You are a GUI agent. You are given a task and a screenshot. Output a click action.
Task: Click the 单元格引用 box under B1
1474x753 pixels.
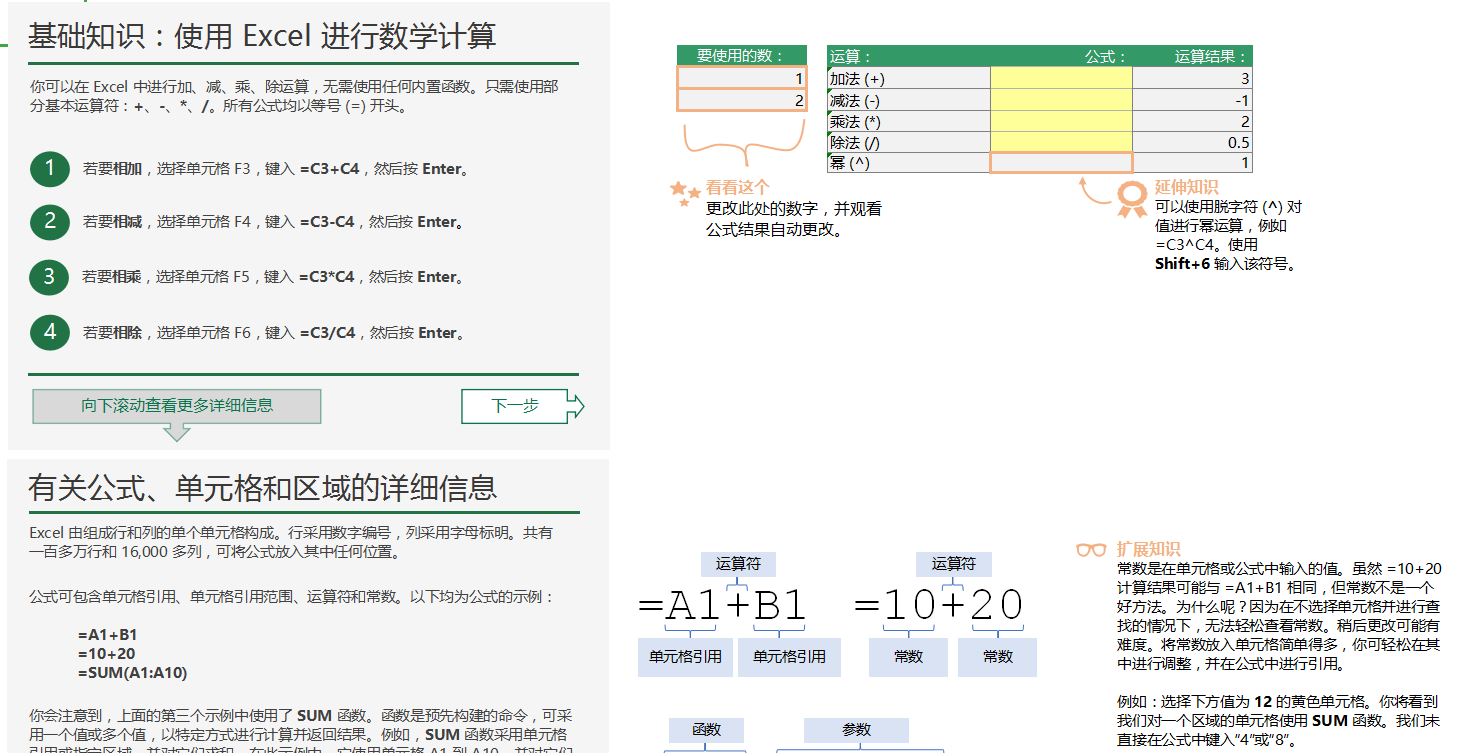pos(789,657)
